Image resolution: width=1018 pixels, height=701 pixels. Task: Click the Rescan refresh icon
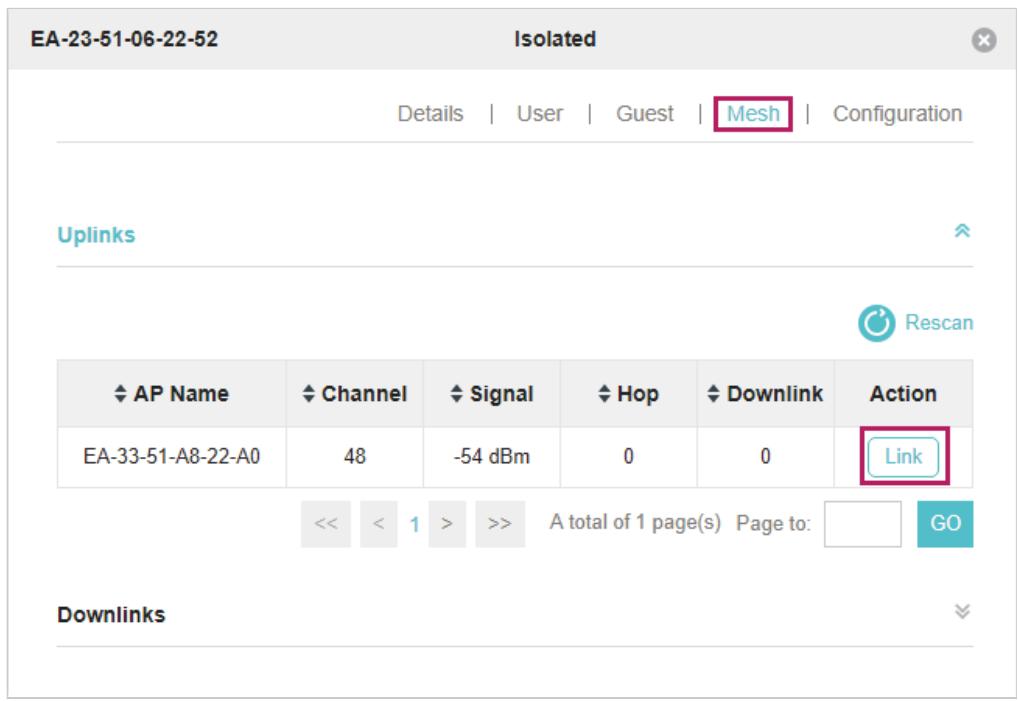(x=876, y=323)
